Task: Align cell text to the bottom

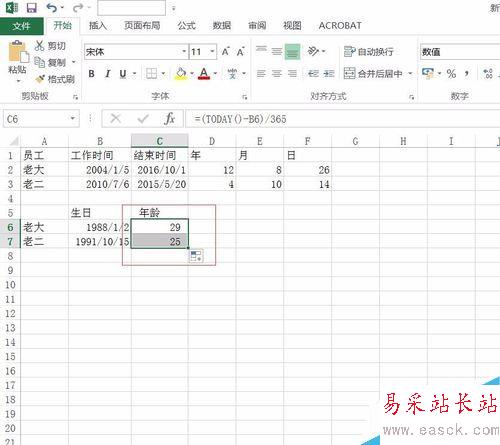Action: [x=292, y=52]
